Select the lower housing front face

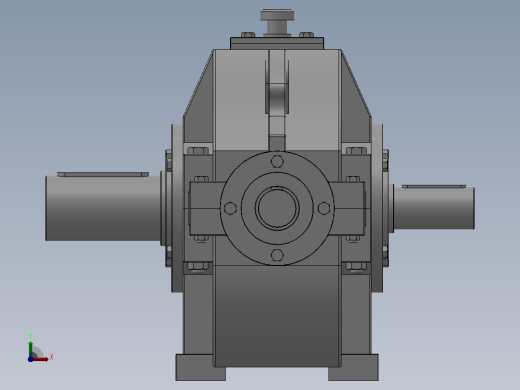tap(277, 316)
